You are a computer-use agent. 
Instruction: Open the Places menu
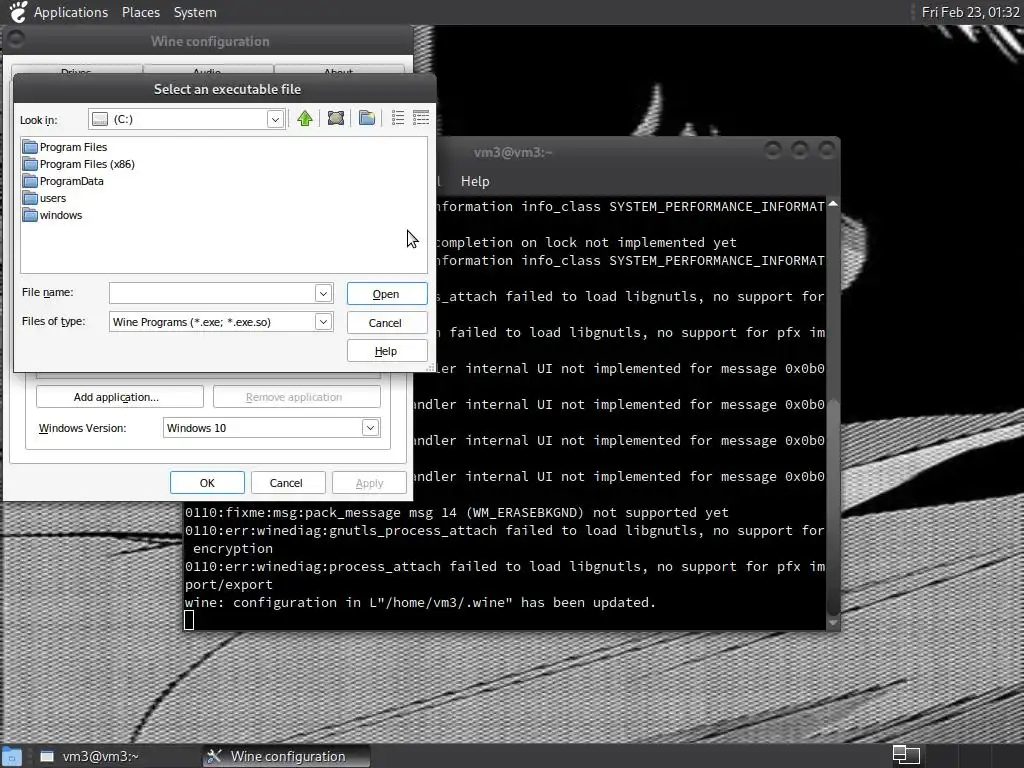point(141,12)
